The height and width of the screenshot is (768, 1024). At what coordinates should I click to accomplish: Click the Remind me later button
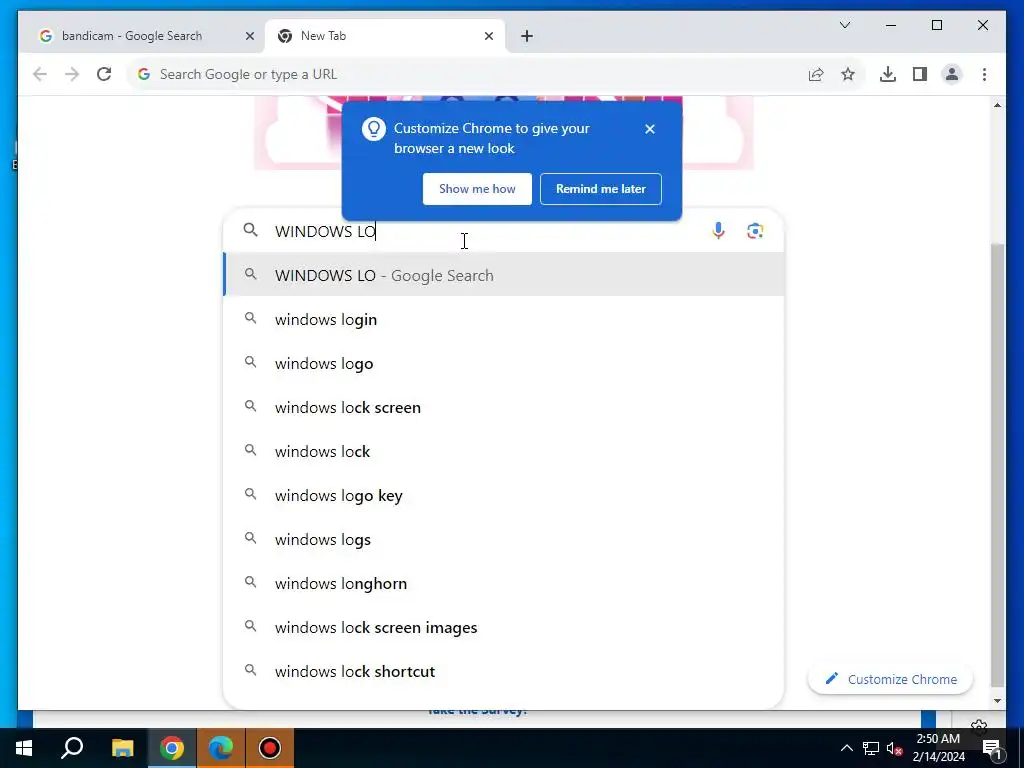click(601, 189)
